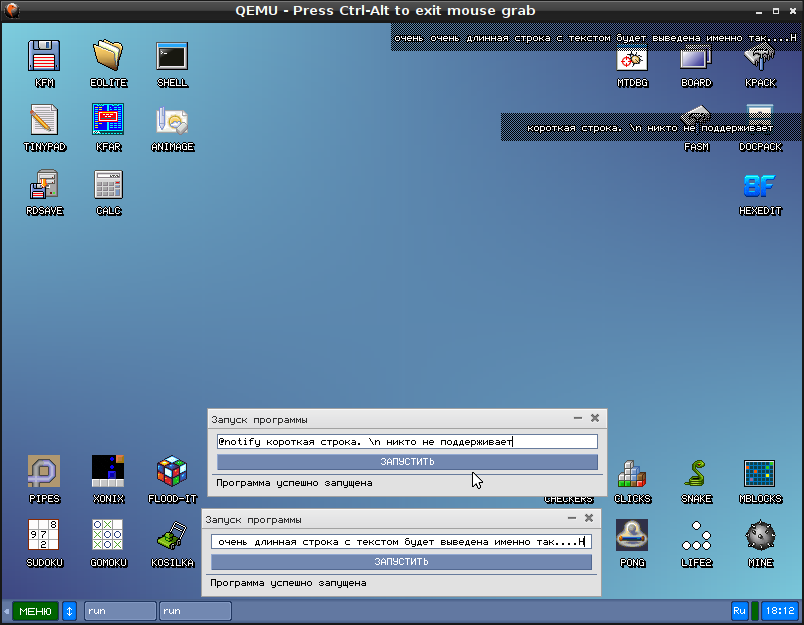Switch to the first run taskbar item
The height and width of the screenshot is (625, 804).
pos(119,610)
